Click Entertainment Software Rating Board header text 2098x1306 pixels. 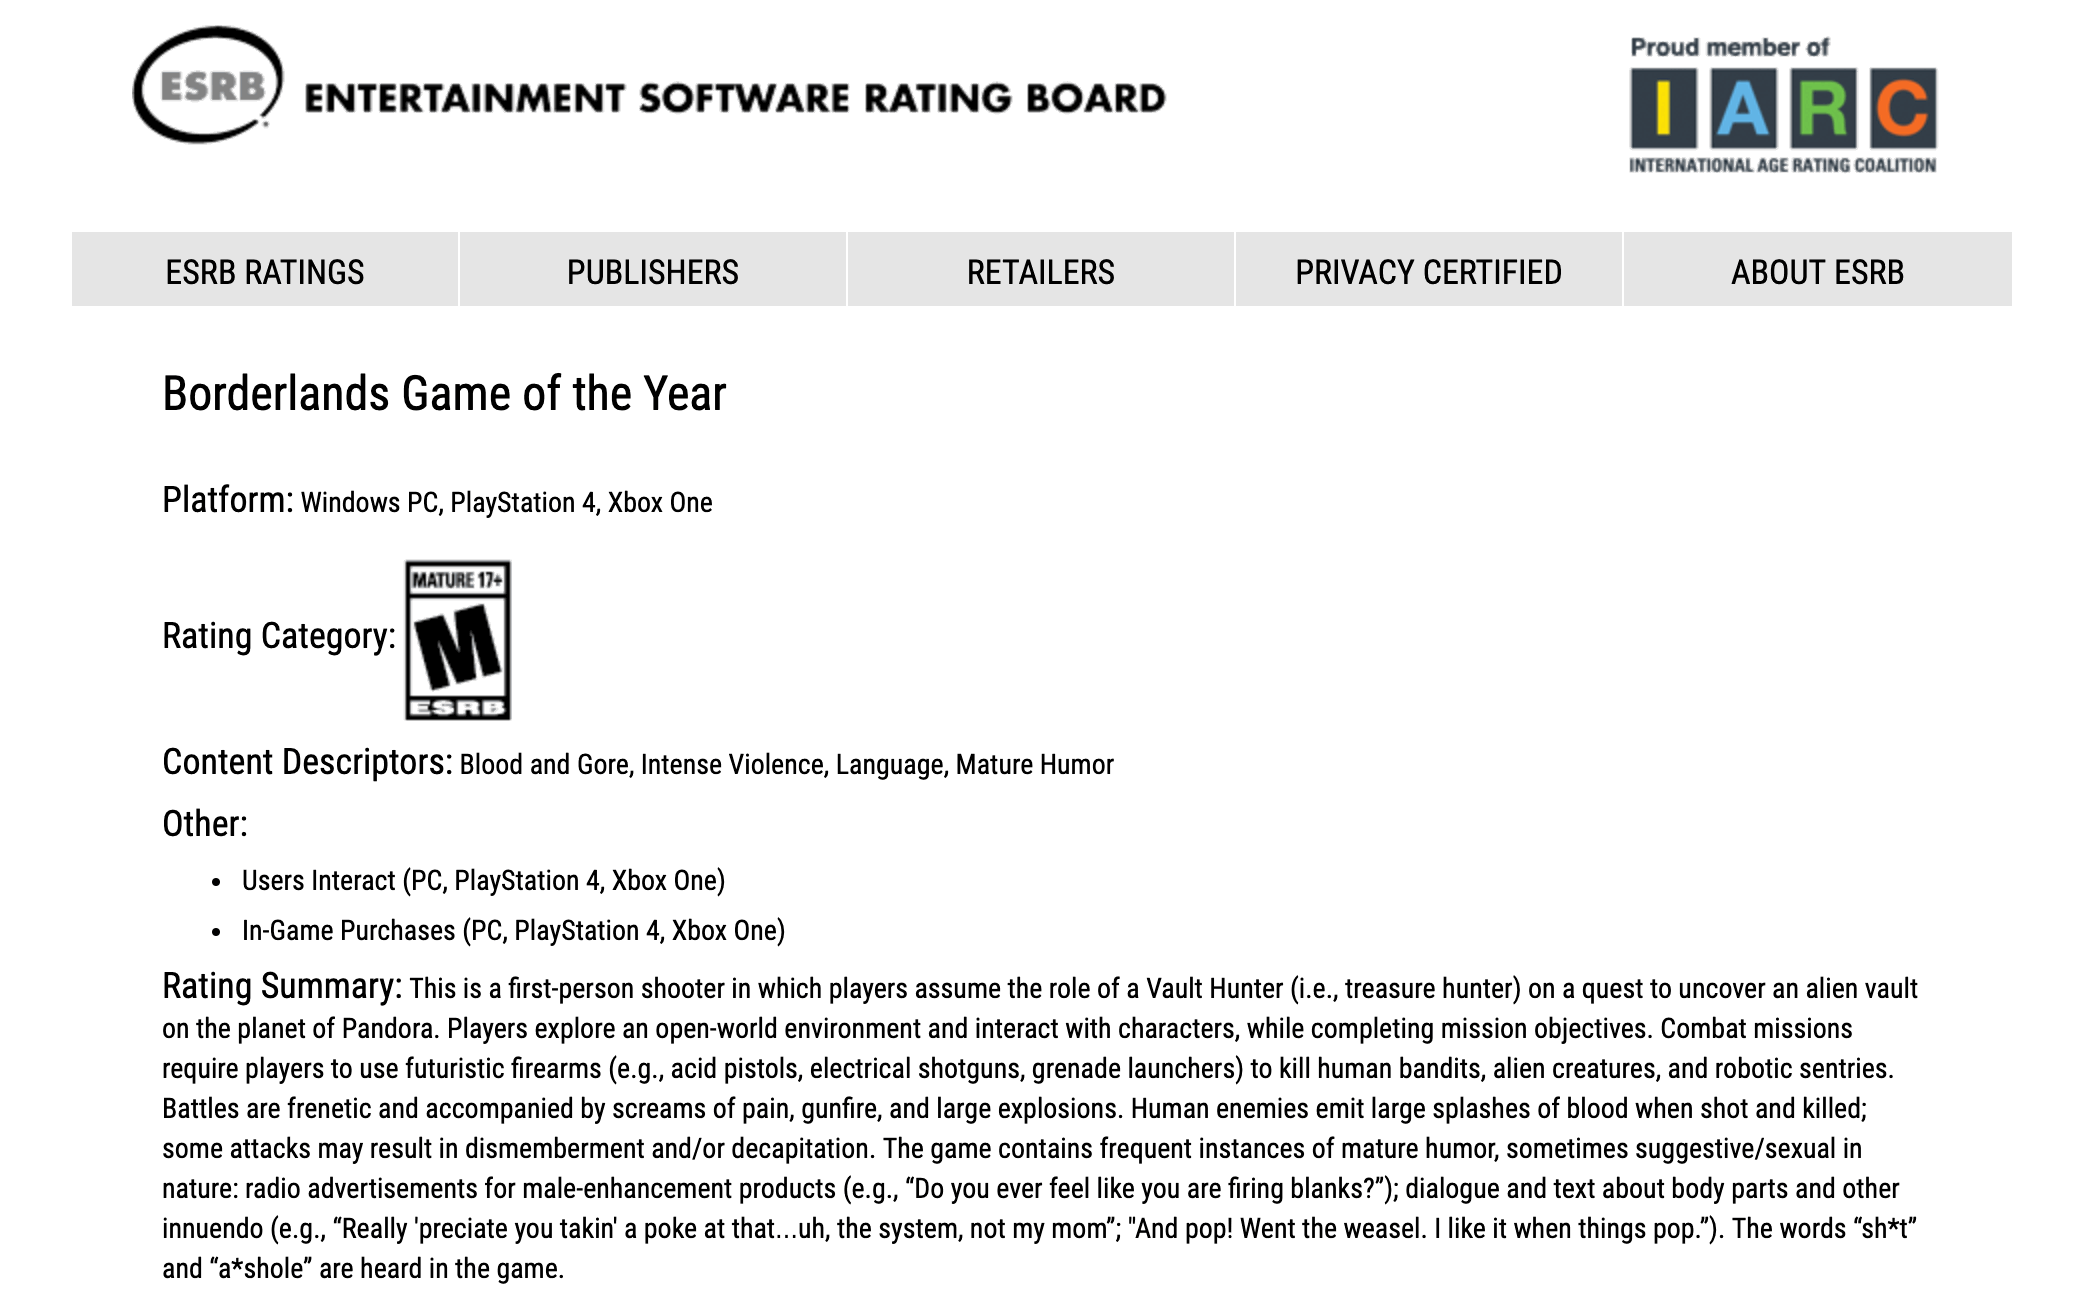(x=735, y=98)
